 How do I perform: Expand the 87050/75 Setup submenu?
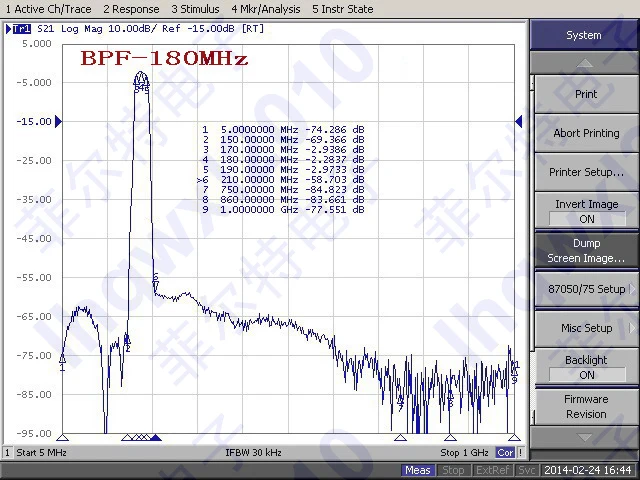tap(586, 289)
